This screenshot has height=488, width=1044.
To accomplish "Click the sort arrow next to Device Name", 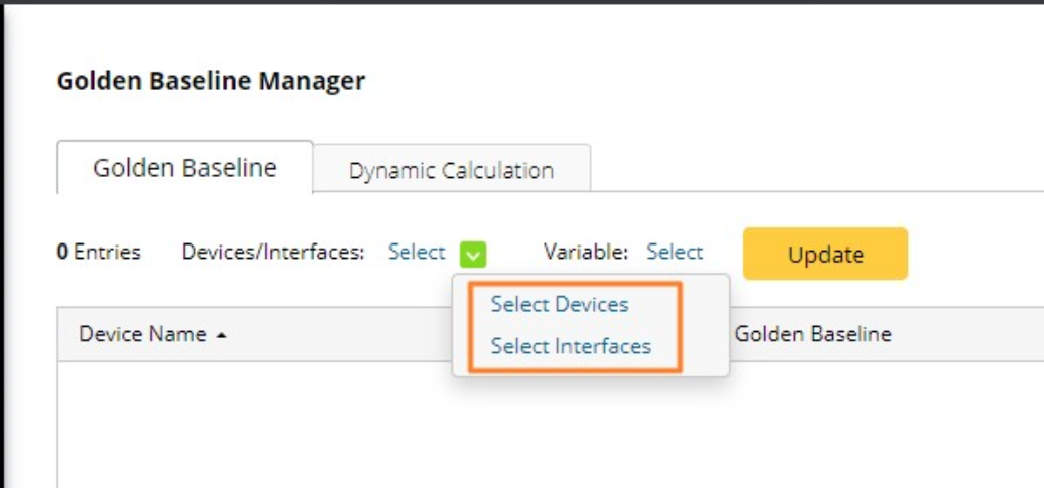I will pyautogui.click(x=221, y=335).
